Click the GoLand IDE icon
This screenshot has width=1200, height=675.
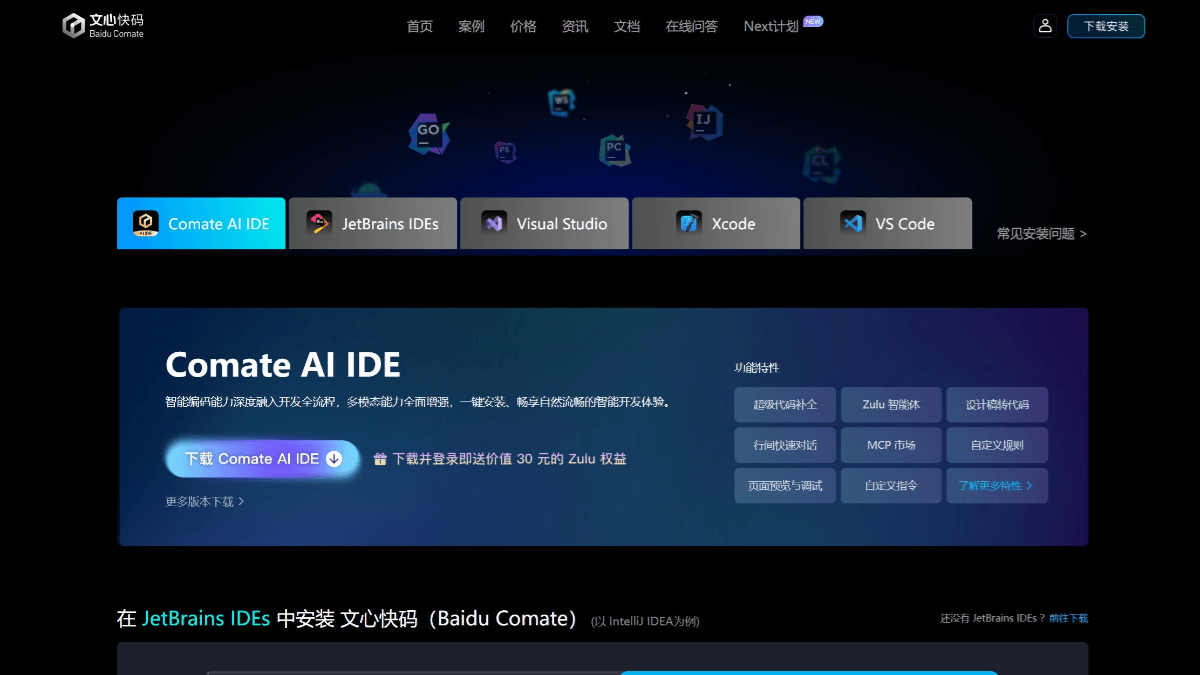(428, 135)
